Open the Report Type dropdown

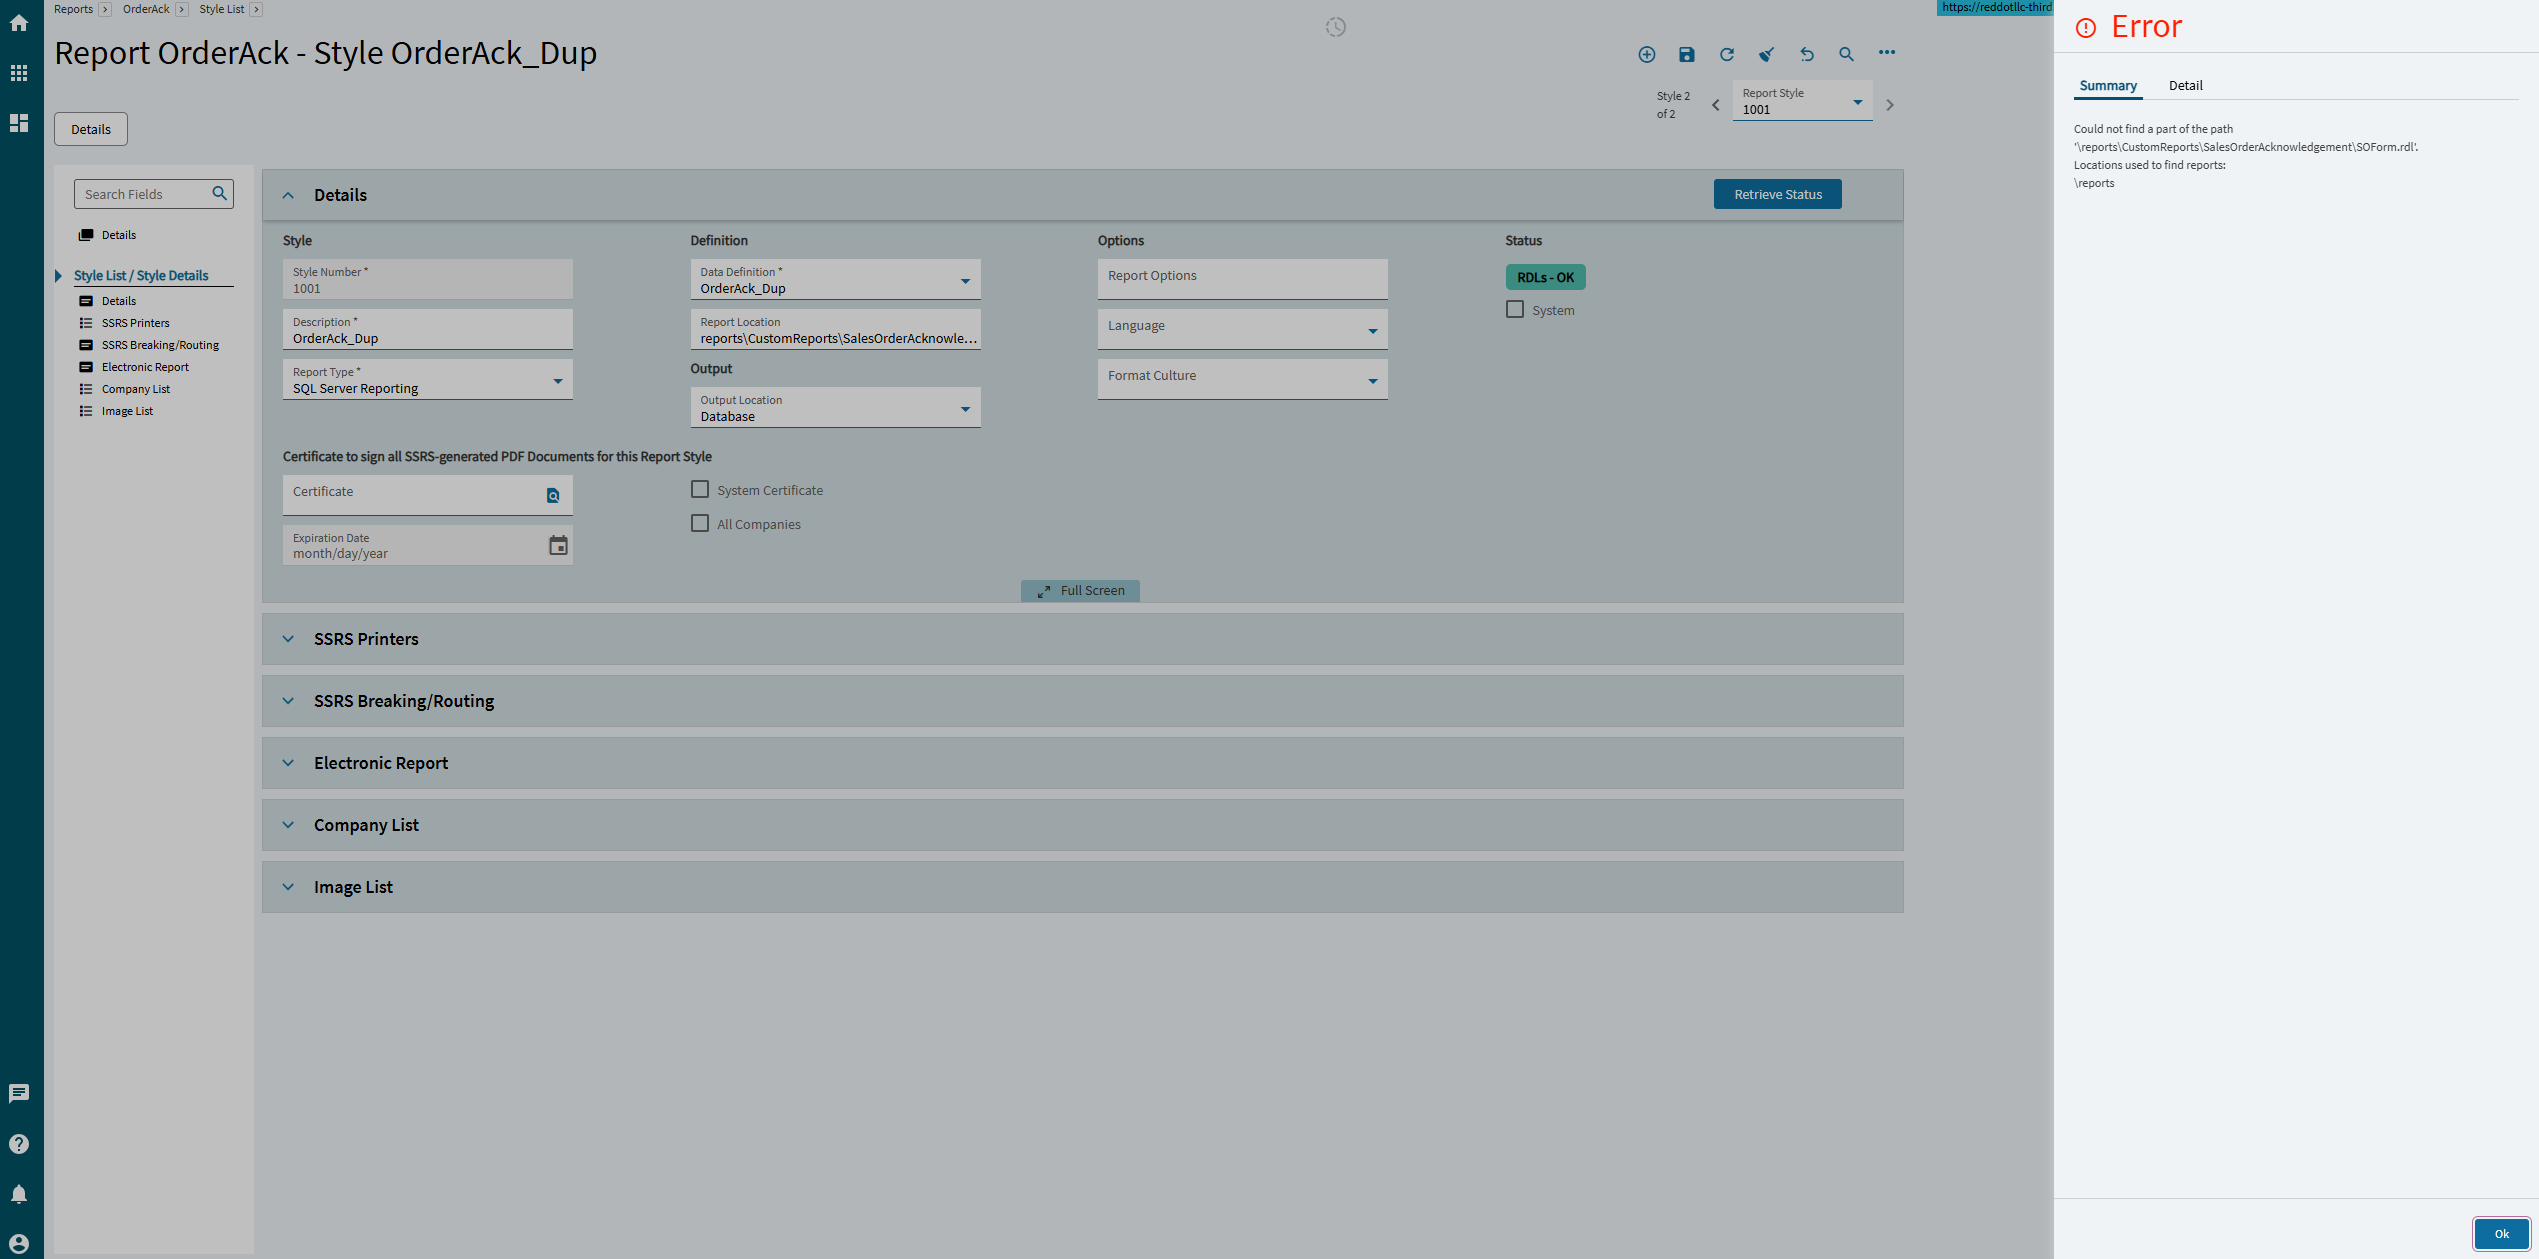[x=558, y=381]
